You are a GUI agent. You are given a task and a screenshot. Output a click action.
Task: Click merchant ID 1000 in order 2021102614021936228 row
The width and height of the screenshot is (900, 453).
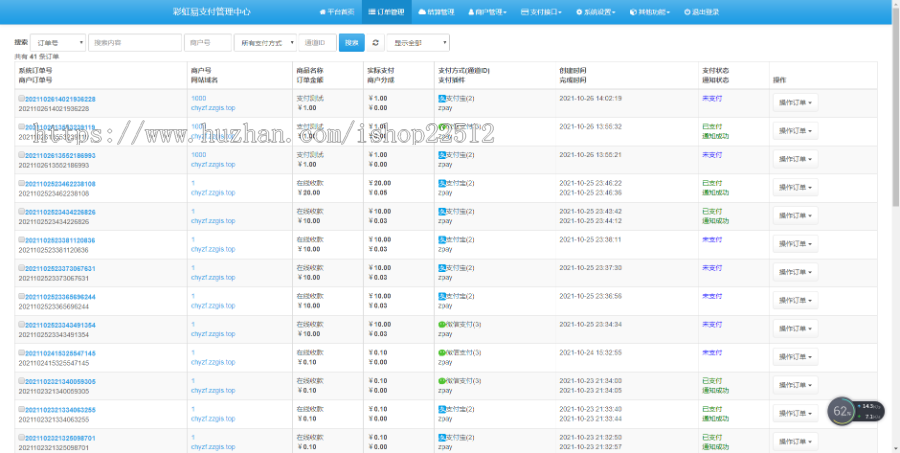point(199,99)
